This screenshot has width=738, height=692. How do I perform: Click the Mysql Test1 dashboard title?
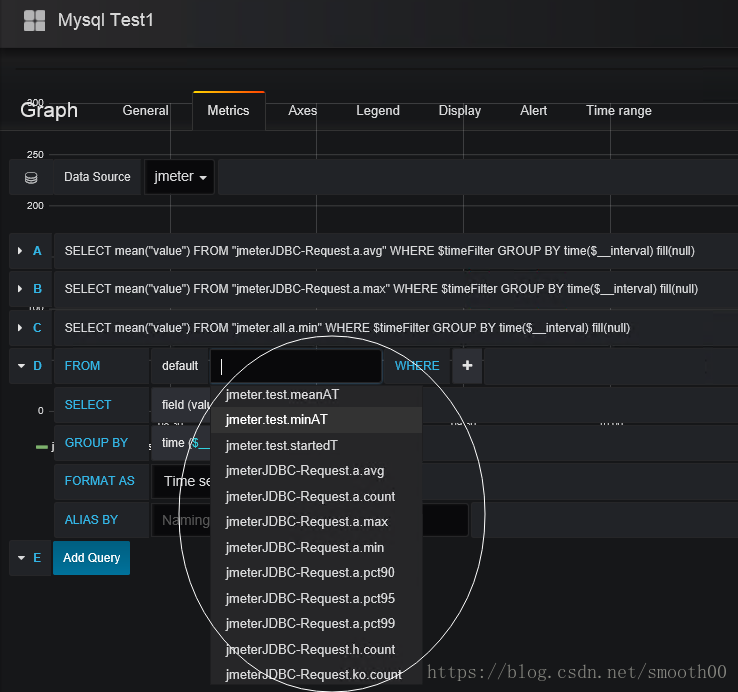[105, 20]
